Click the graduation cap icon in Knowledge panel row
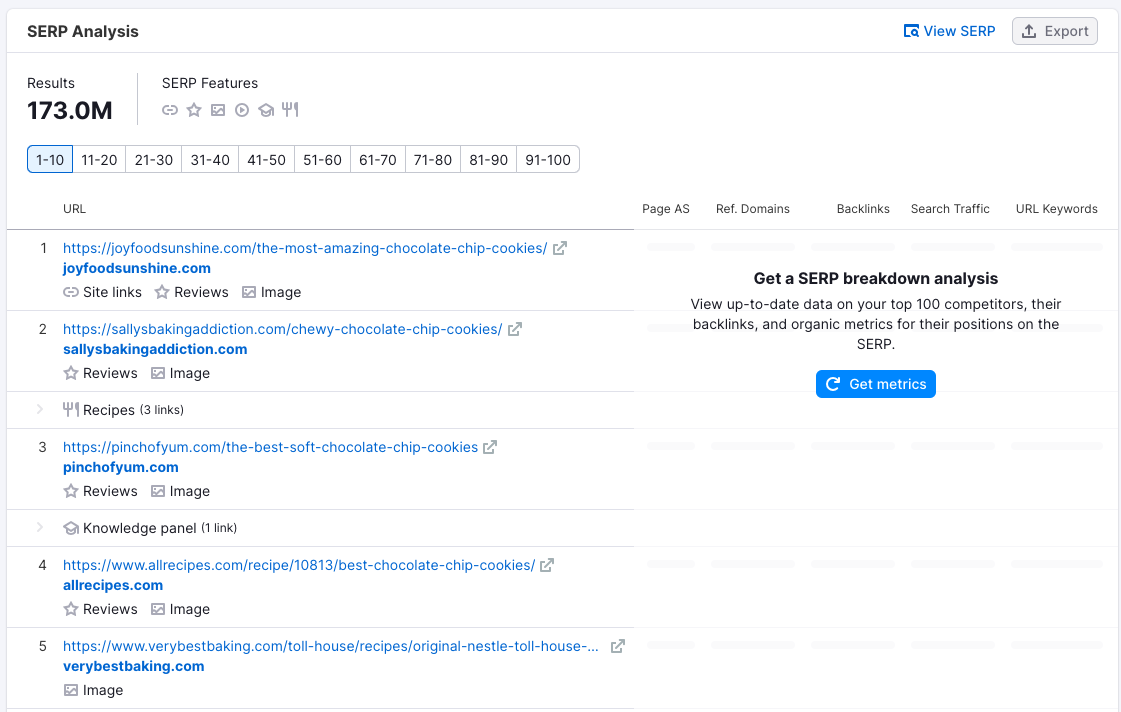 (71, 528)
